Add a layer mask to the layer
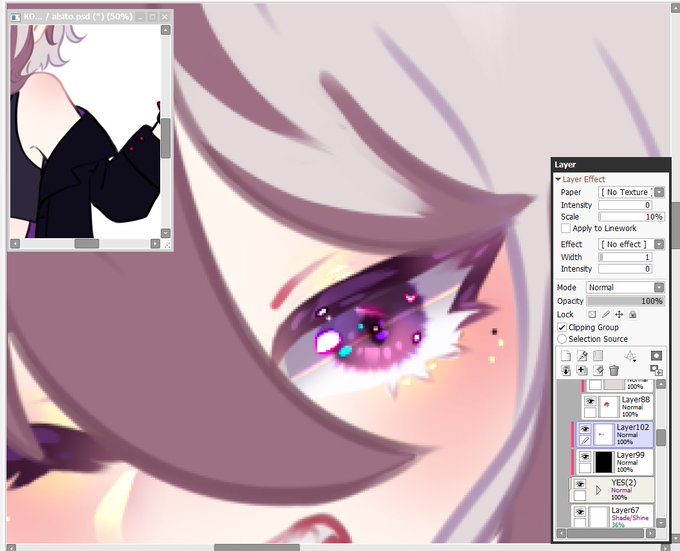680x551 pixels. 656,356
